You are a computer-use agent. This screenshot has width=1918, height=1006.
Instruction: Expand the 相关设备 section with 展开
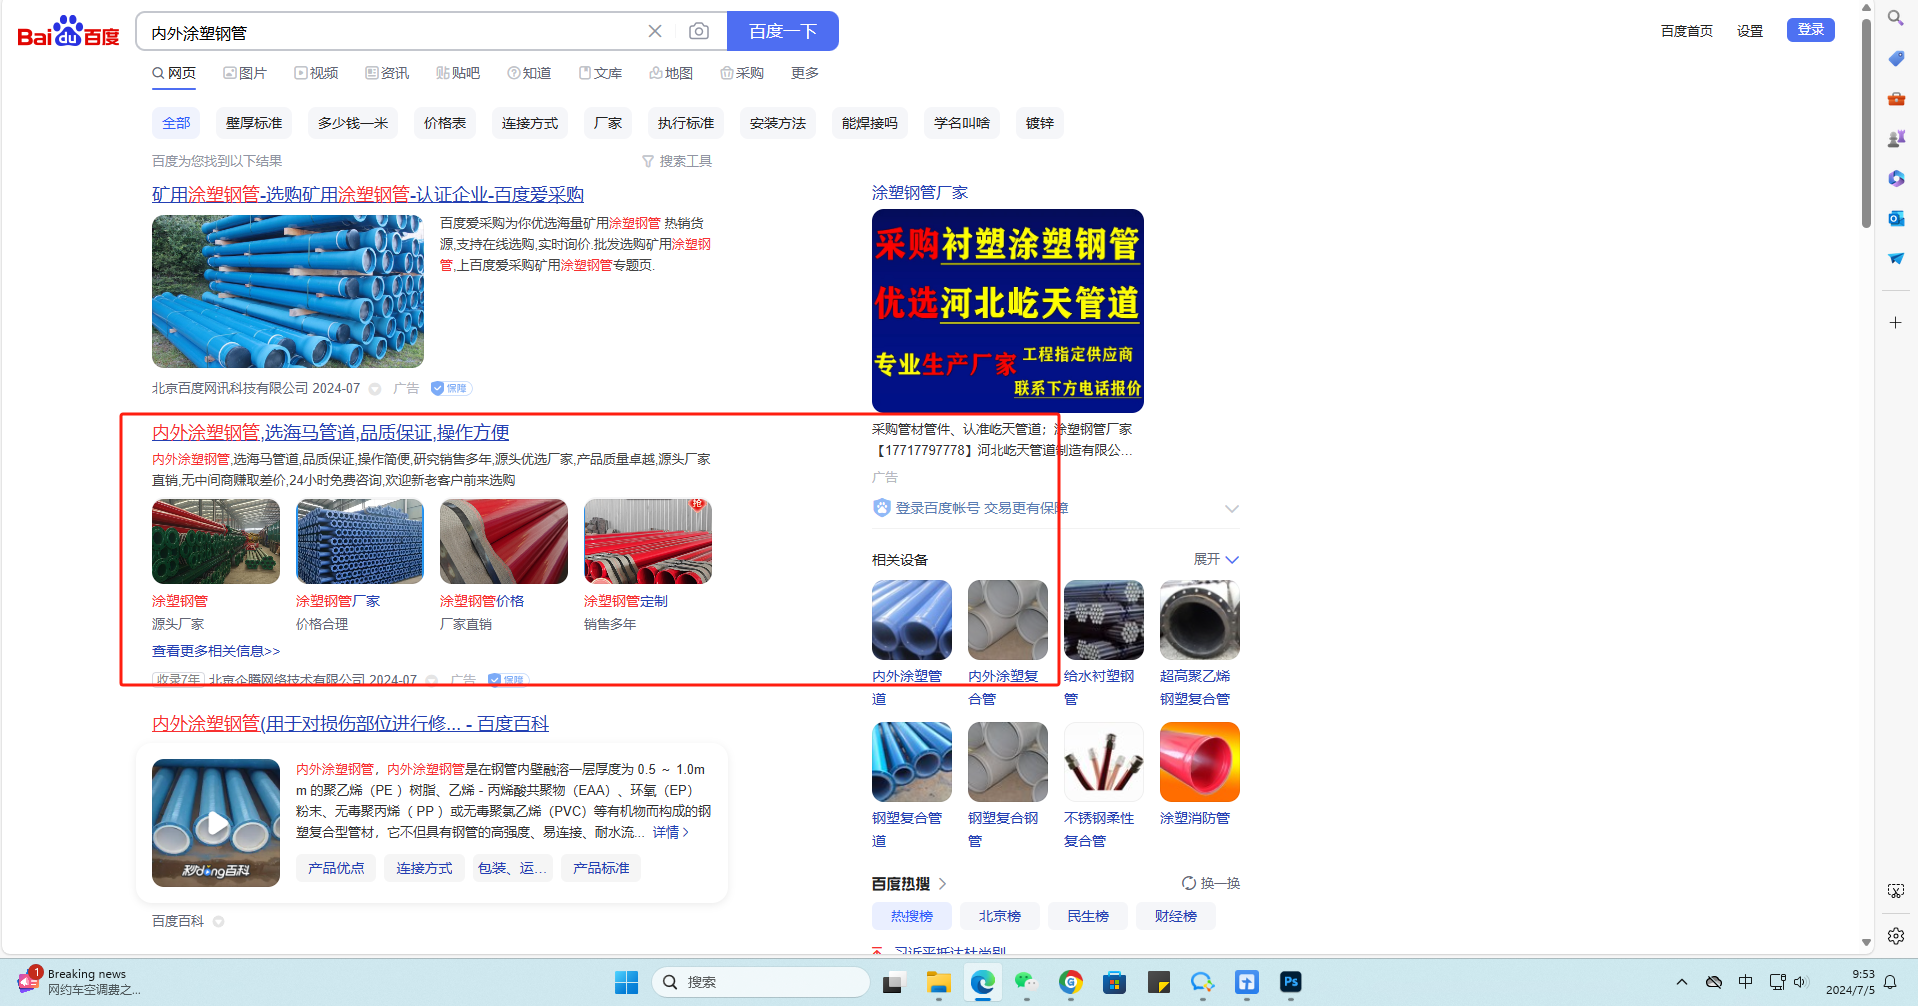click(x=1216, y=559)
